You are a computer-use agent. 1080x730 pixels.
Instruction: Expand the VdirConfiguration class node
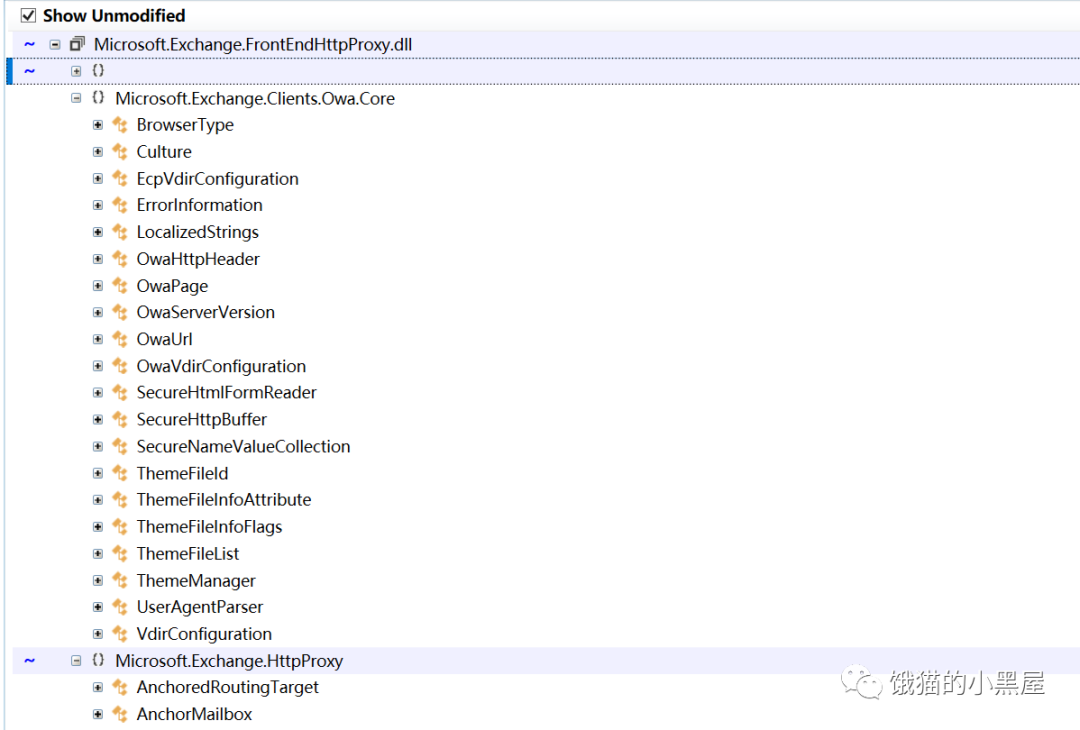tap(98, 634)
